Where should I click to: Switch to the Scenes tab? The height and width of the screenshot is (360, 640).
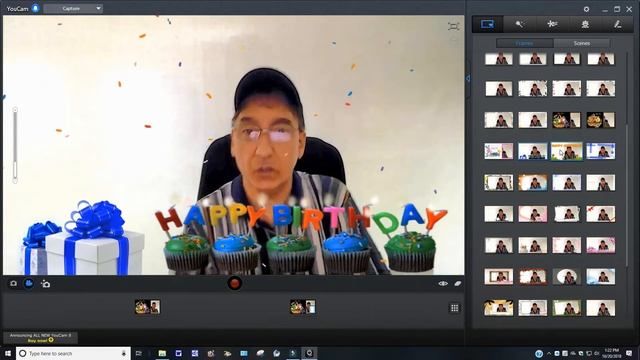point(582,43)
